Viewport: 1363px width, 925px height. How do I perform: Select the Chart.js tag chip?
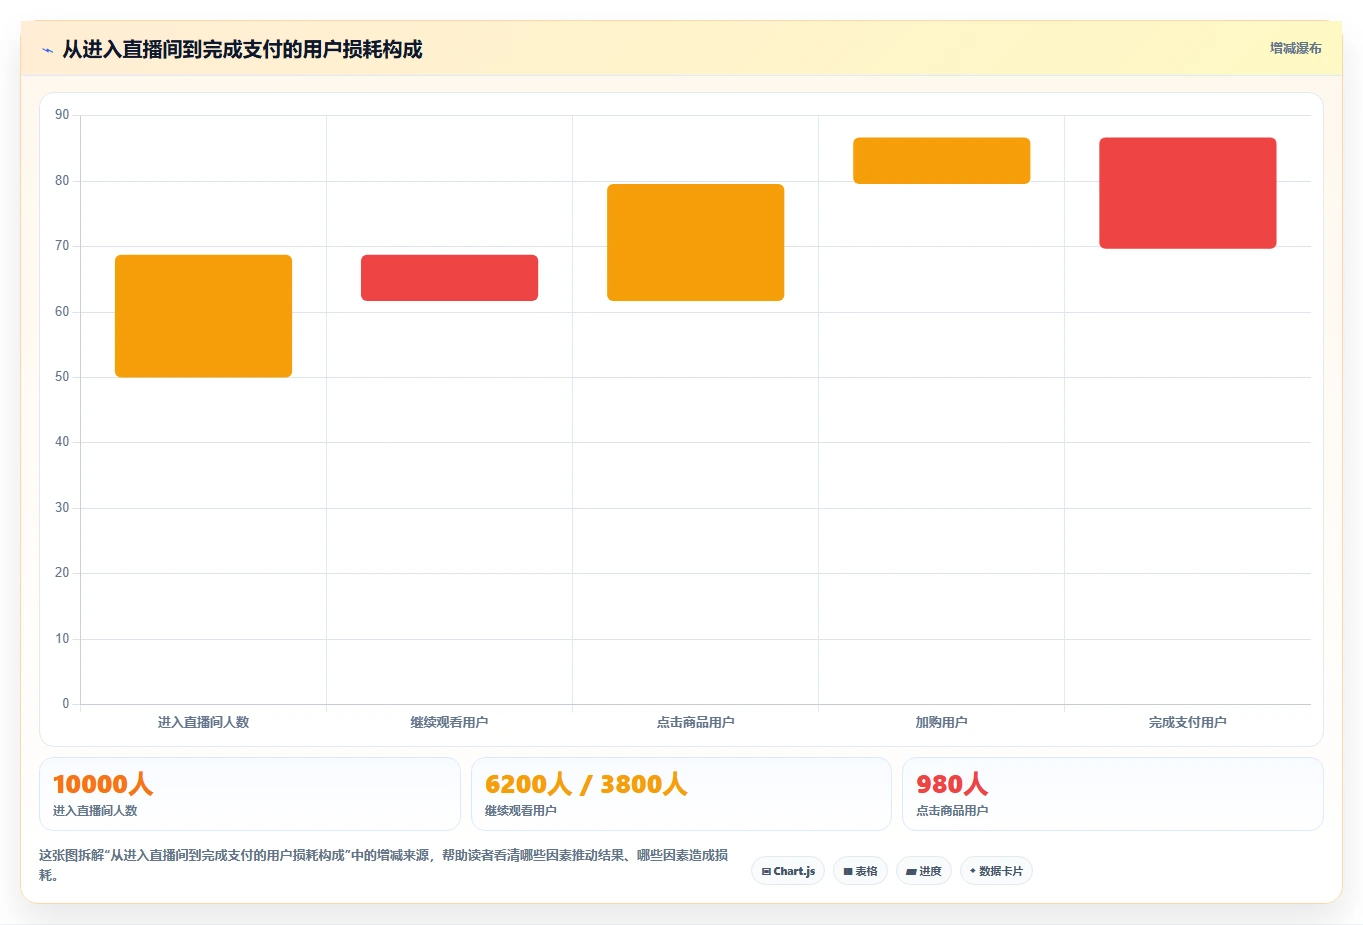tap(788, 871)
